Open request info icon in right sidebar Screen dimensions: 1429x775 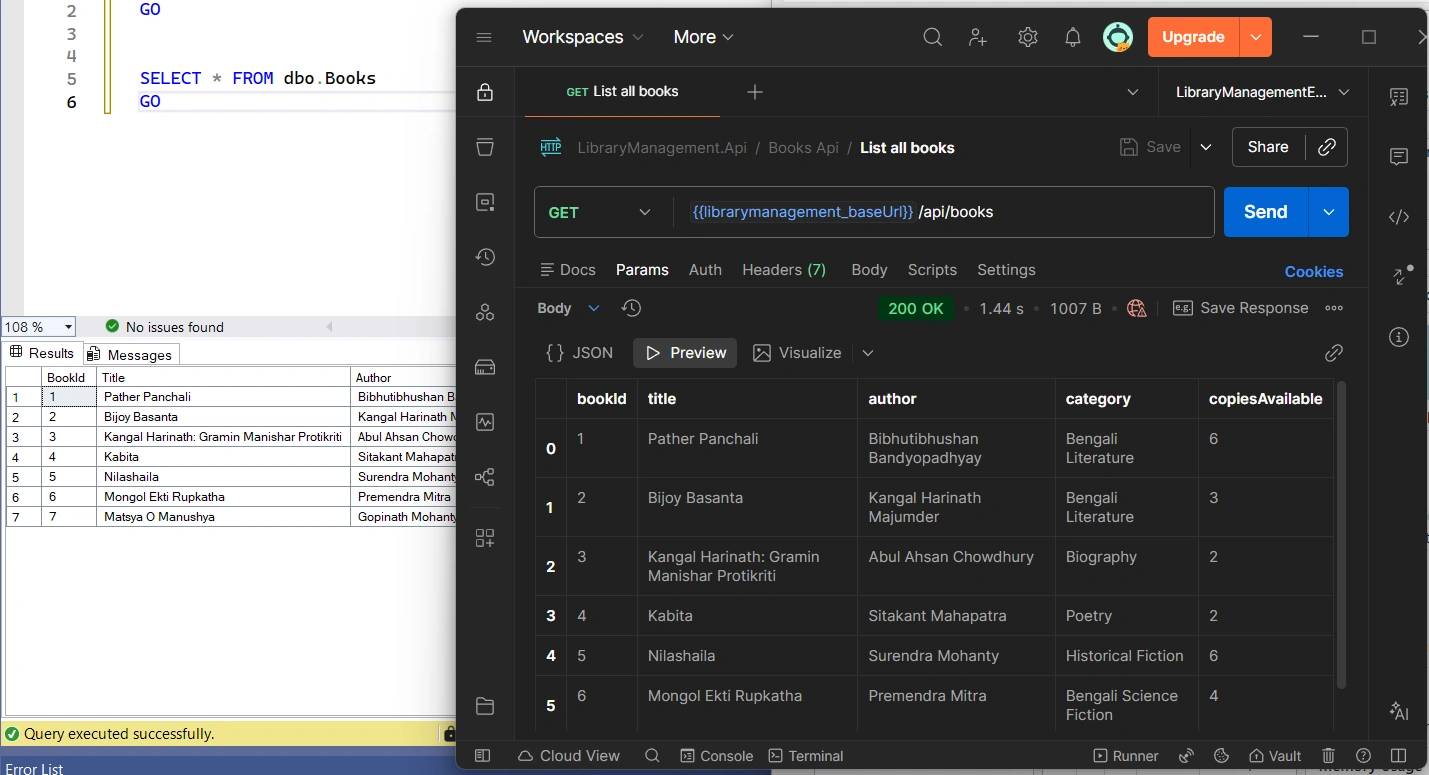click(1399, 337)
